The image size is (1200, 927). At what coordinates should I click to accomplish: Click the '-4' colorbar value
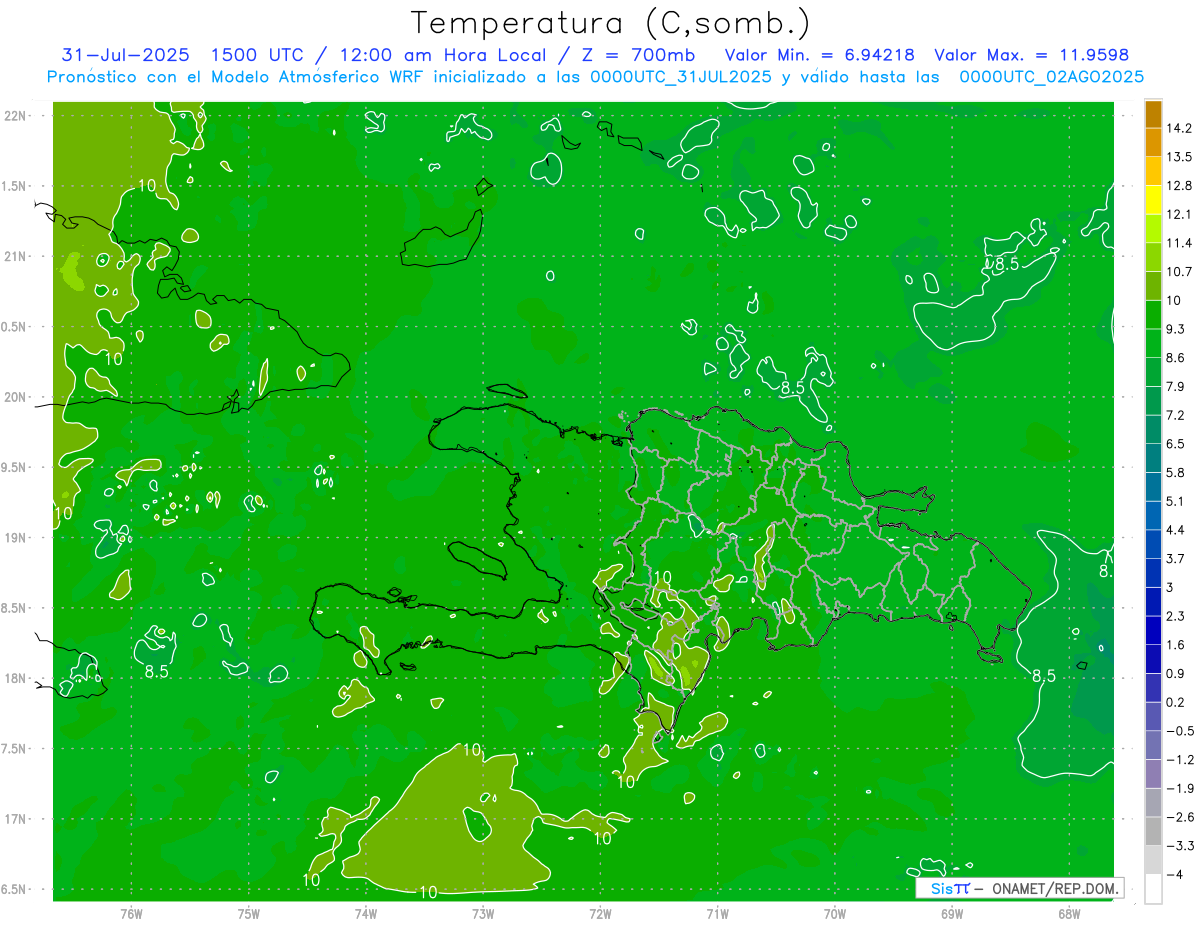(x=1175, y=875)
